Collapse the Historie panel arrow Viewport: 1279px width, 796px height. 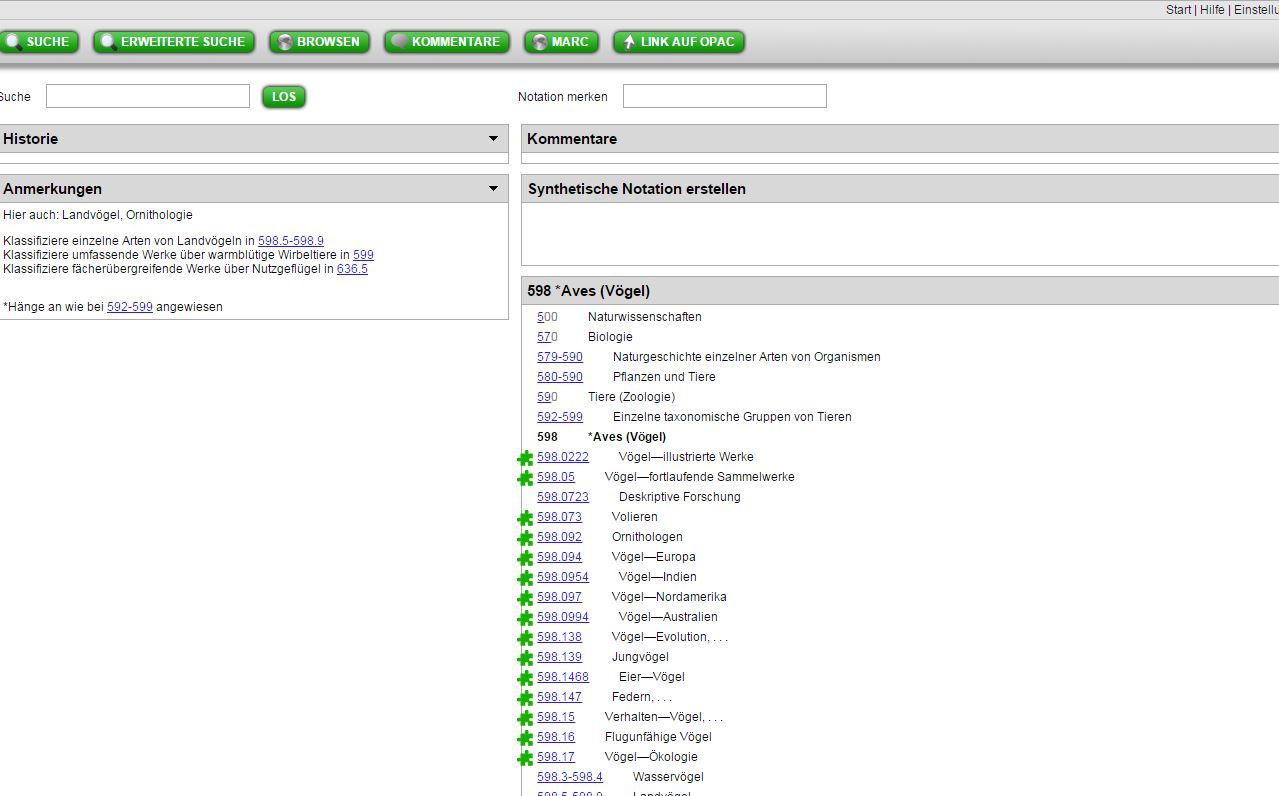click(493, 139)
